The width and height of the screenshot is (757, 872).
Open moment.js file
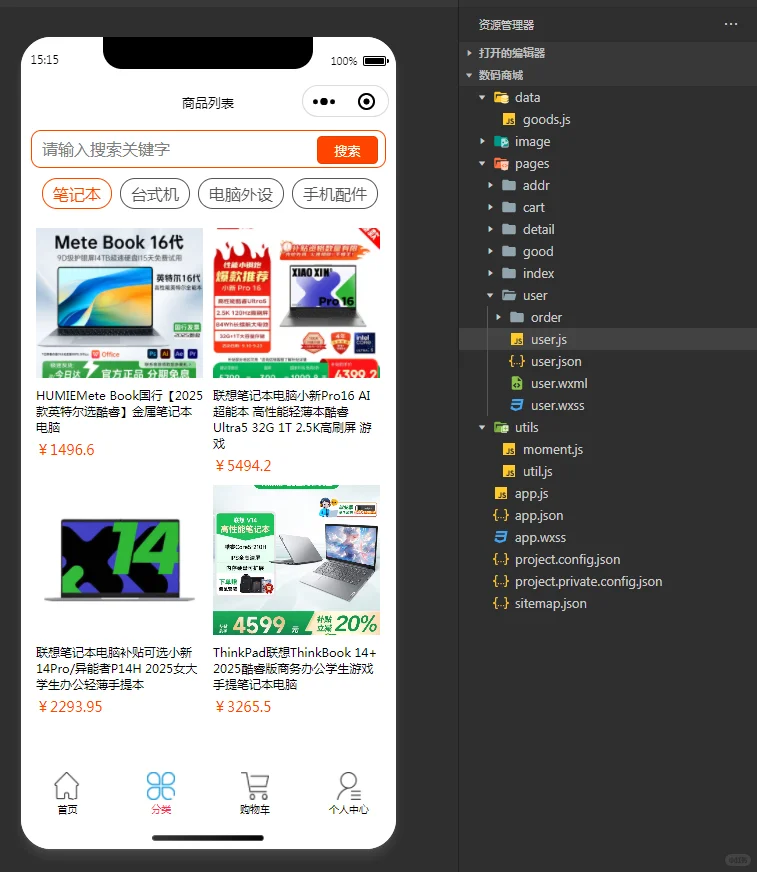552,449
